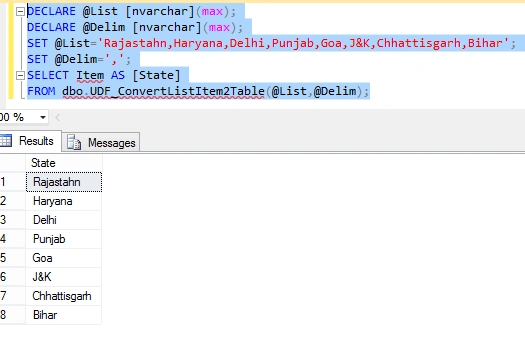Click the [State] alias in SELECT line
The image size is (525, 361).
156,75
